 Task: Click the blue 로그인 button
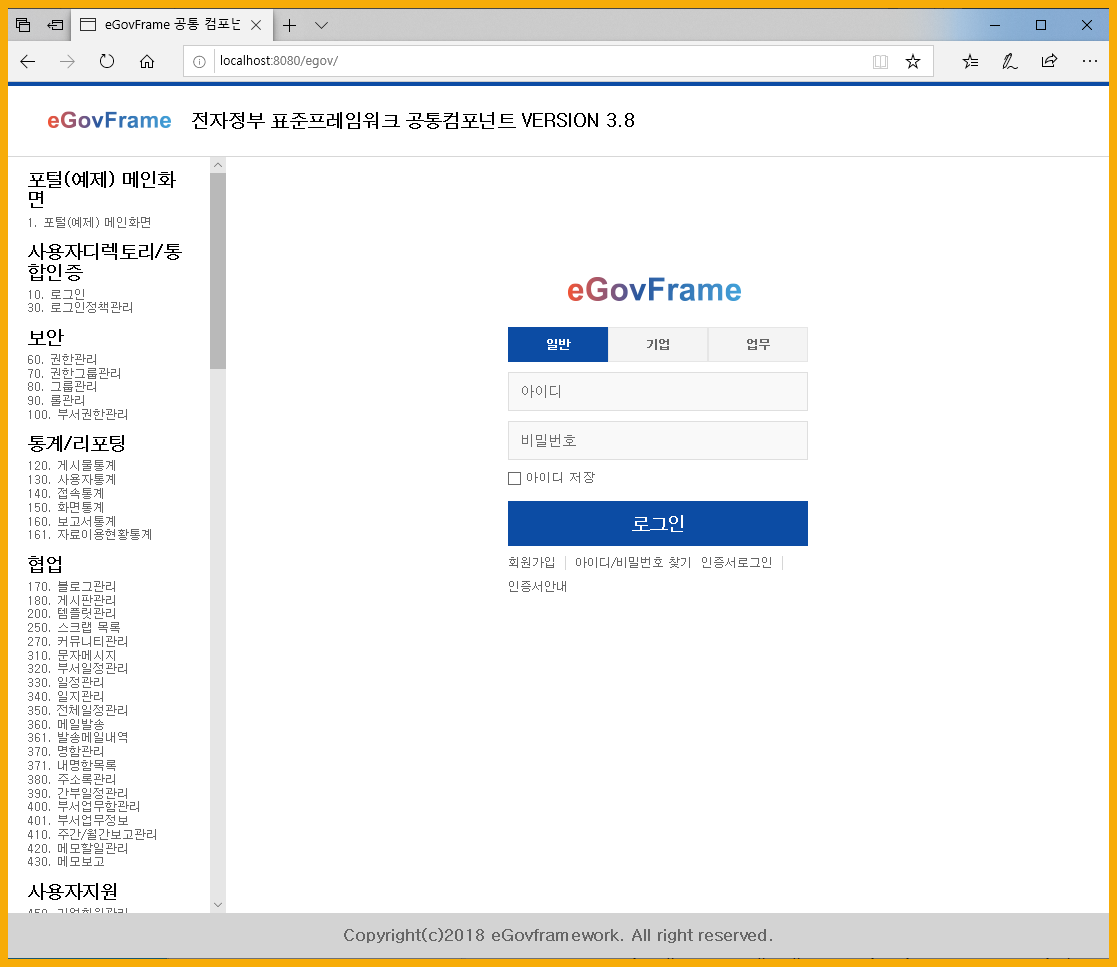(x=658, y=523)
